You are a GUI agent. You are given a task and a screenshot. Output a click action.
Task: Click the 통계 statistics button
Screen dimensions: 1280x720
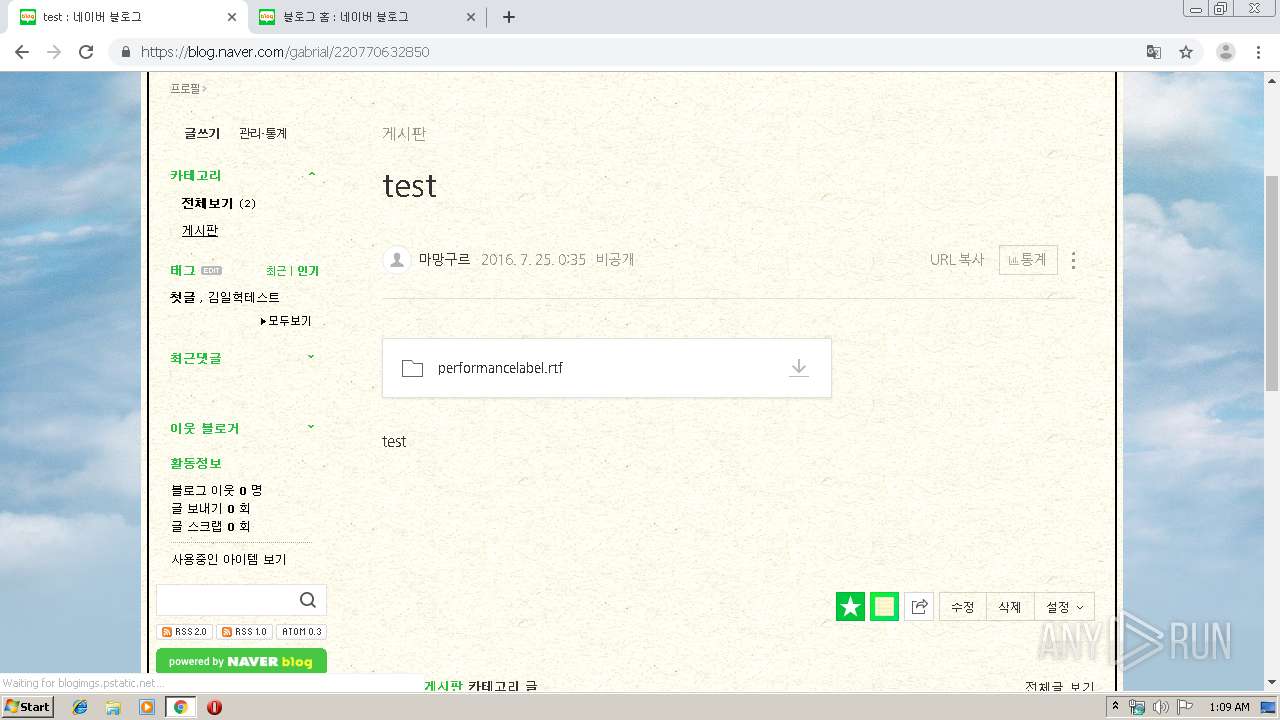coord(1028,260)
